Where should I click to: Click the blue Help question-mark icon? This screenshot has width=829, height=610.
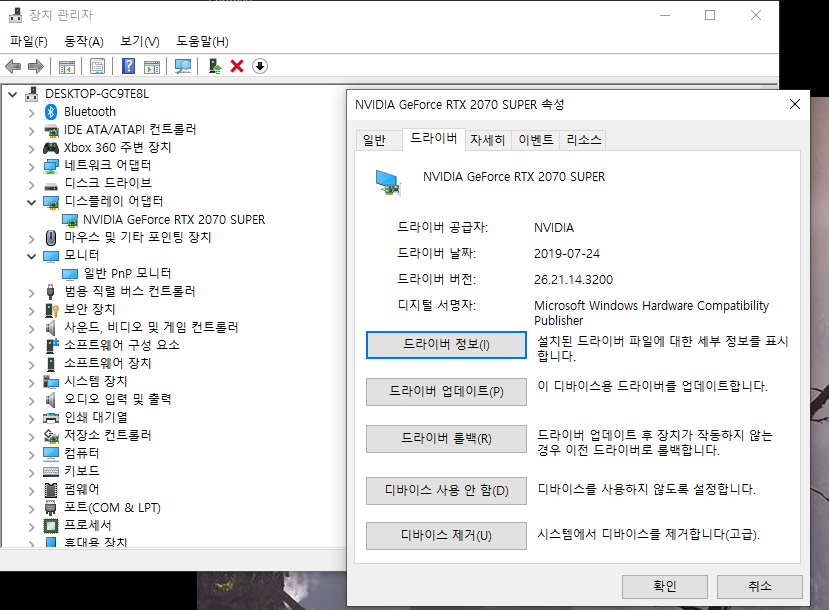(128, 66)
